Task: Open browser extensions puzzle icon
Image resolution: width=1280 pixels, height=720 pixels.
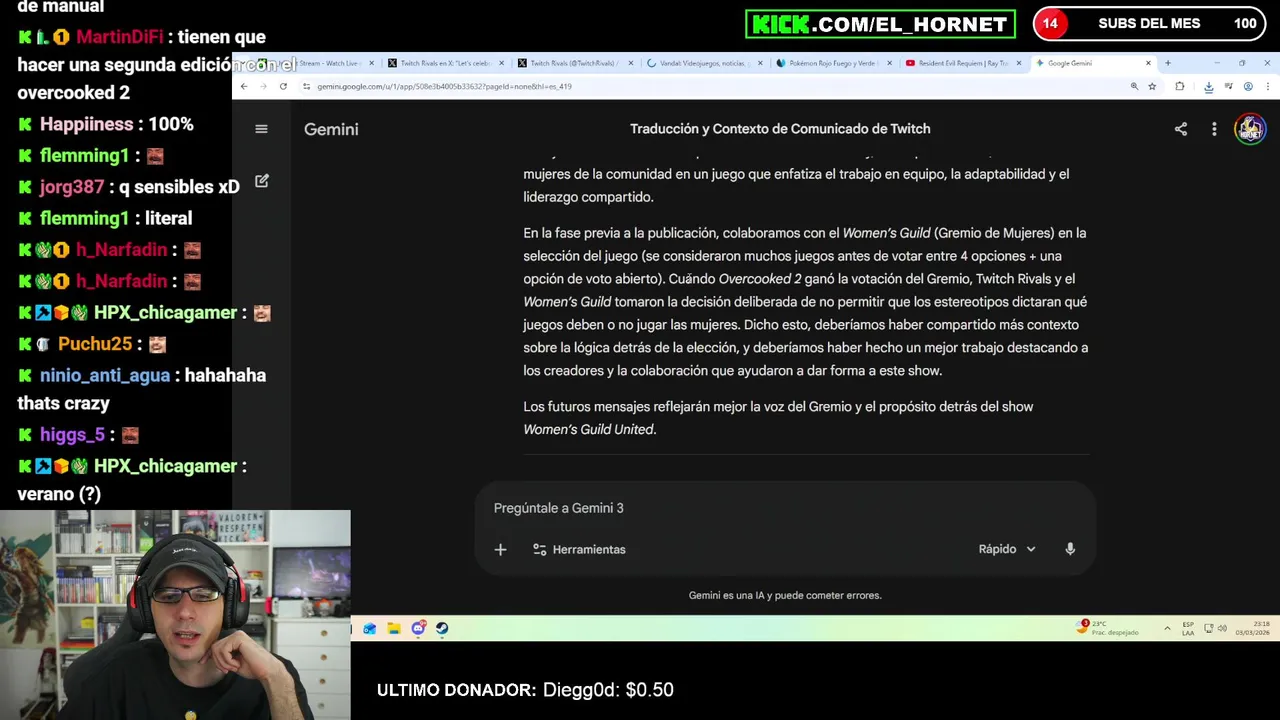Action: click(x=1180, y=87)
